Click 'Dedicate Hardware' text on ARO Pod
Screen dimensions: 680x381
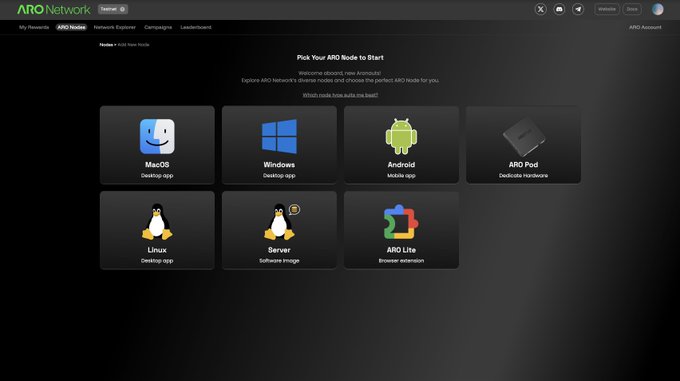523,176
